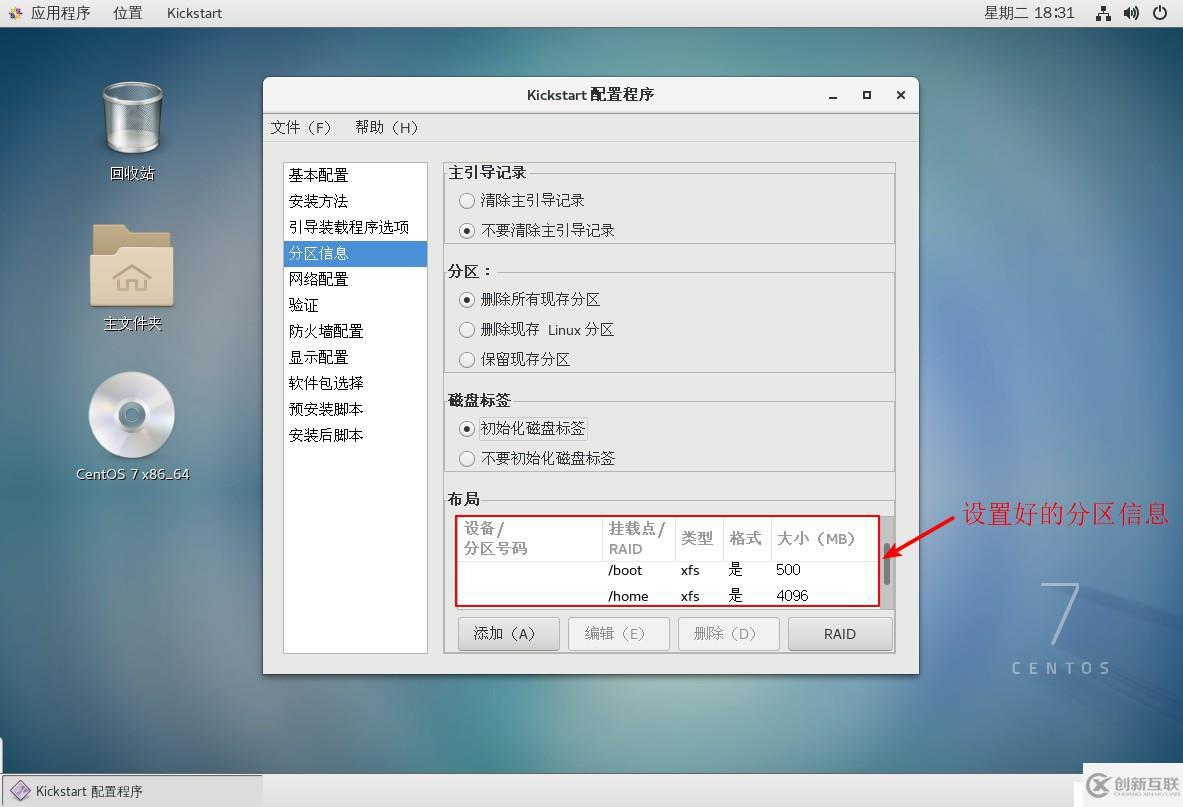
Task: Go to 显示配置 section
Action: 355,357
